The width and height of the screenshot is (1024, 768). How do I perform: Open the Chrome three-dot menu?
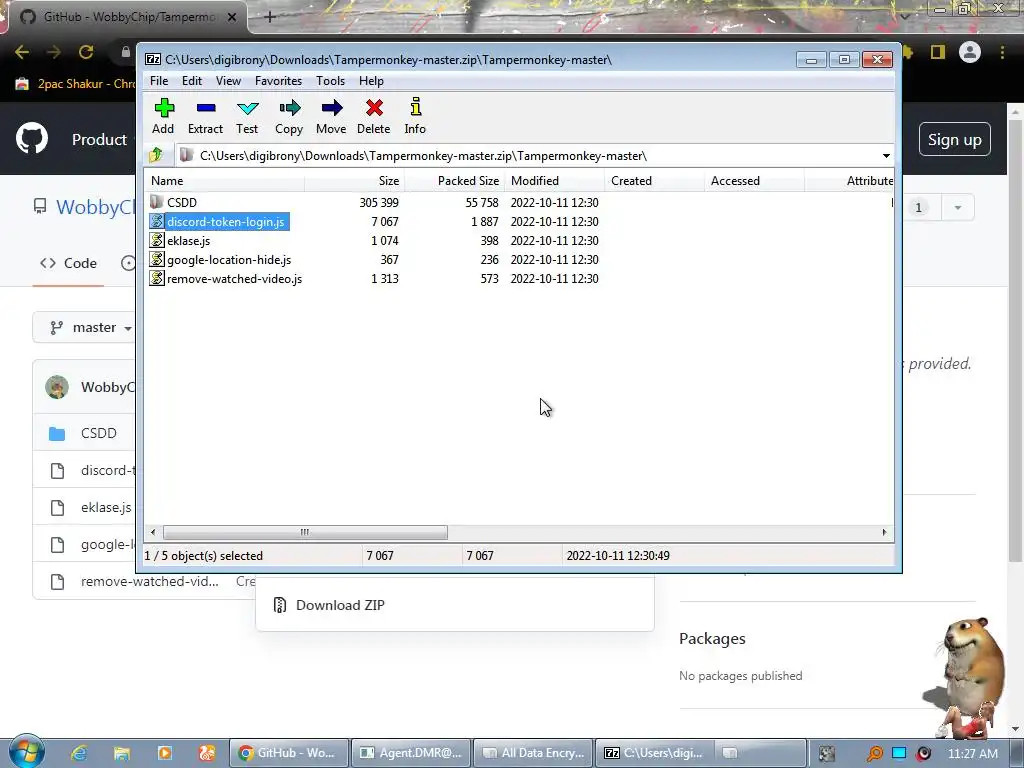(1002, 52)
